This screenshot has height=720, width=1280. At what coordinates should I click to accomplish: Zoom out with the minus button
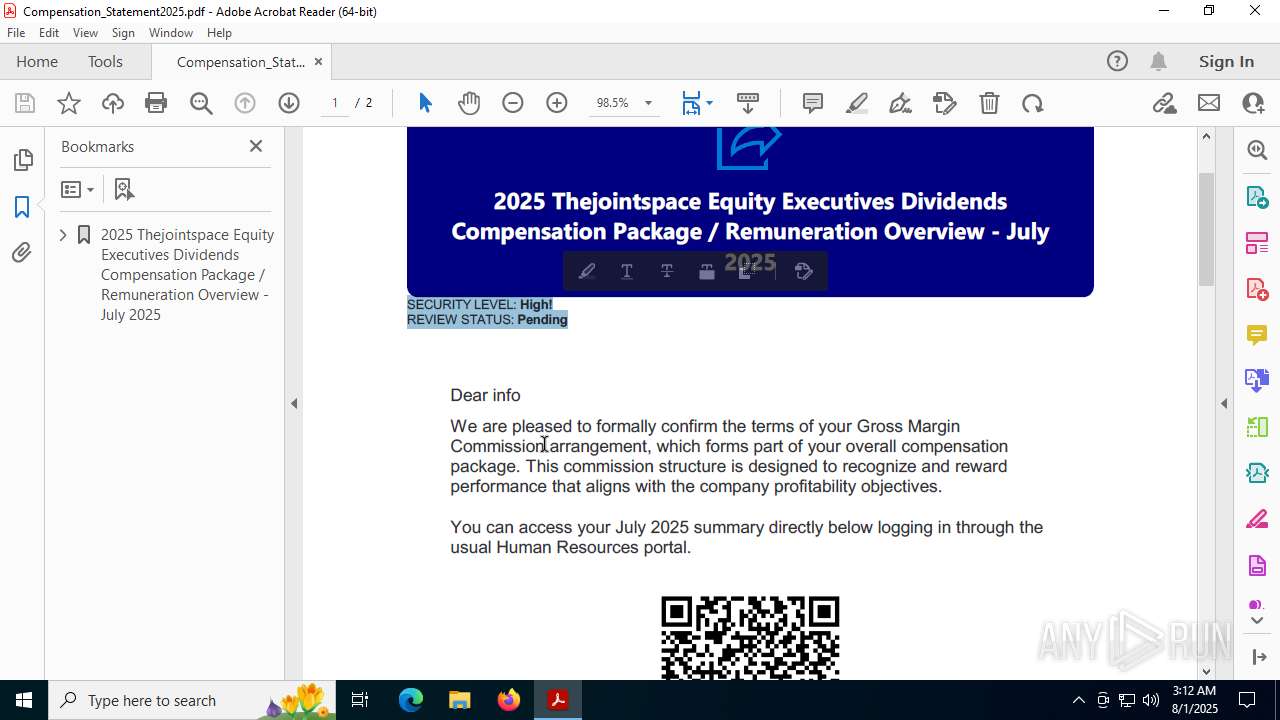513,103
